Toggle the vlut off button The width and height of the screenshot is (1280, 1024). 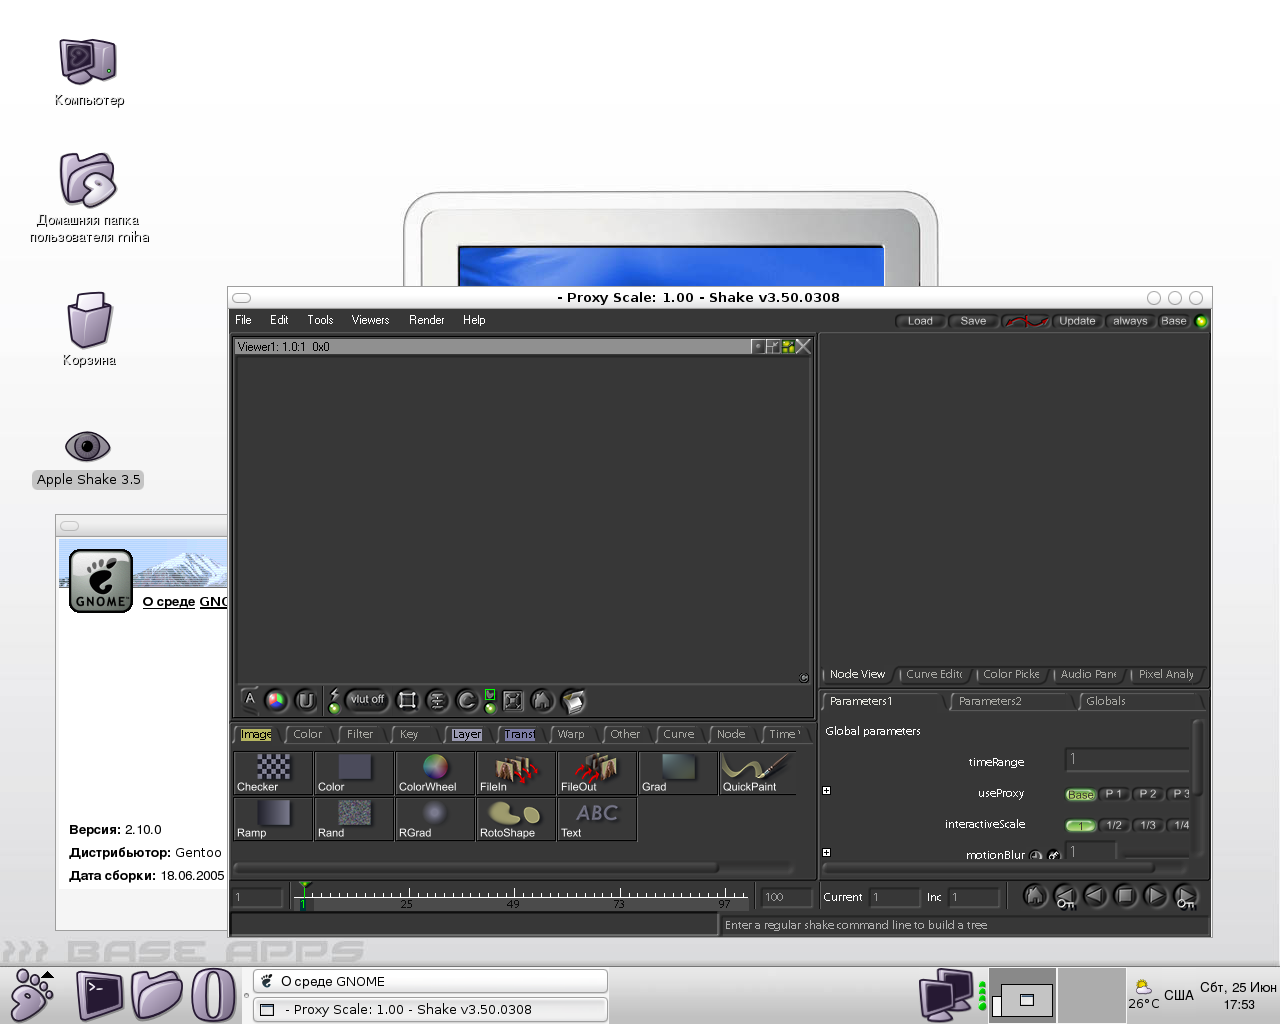pos(366,700)
